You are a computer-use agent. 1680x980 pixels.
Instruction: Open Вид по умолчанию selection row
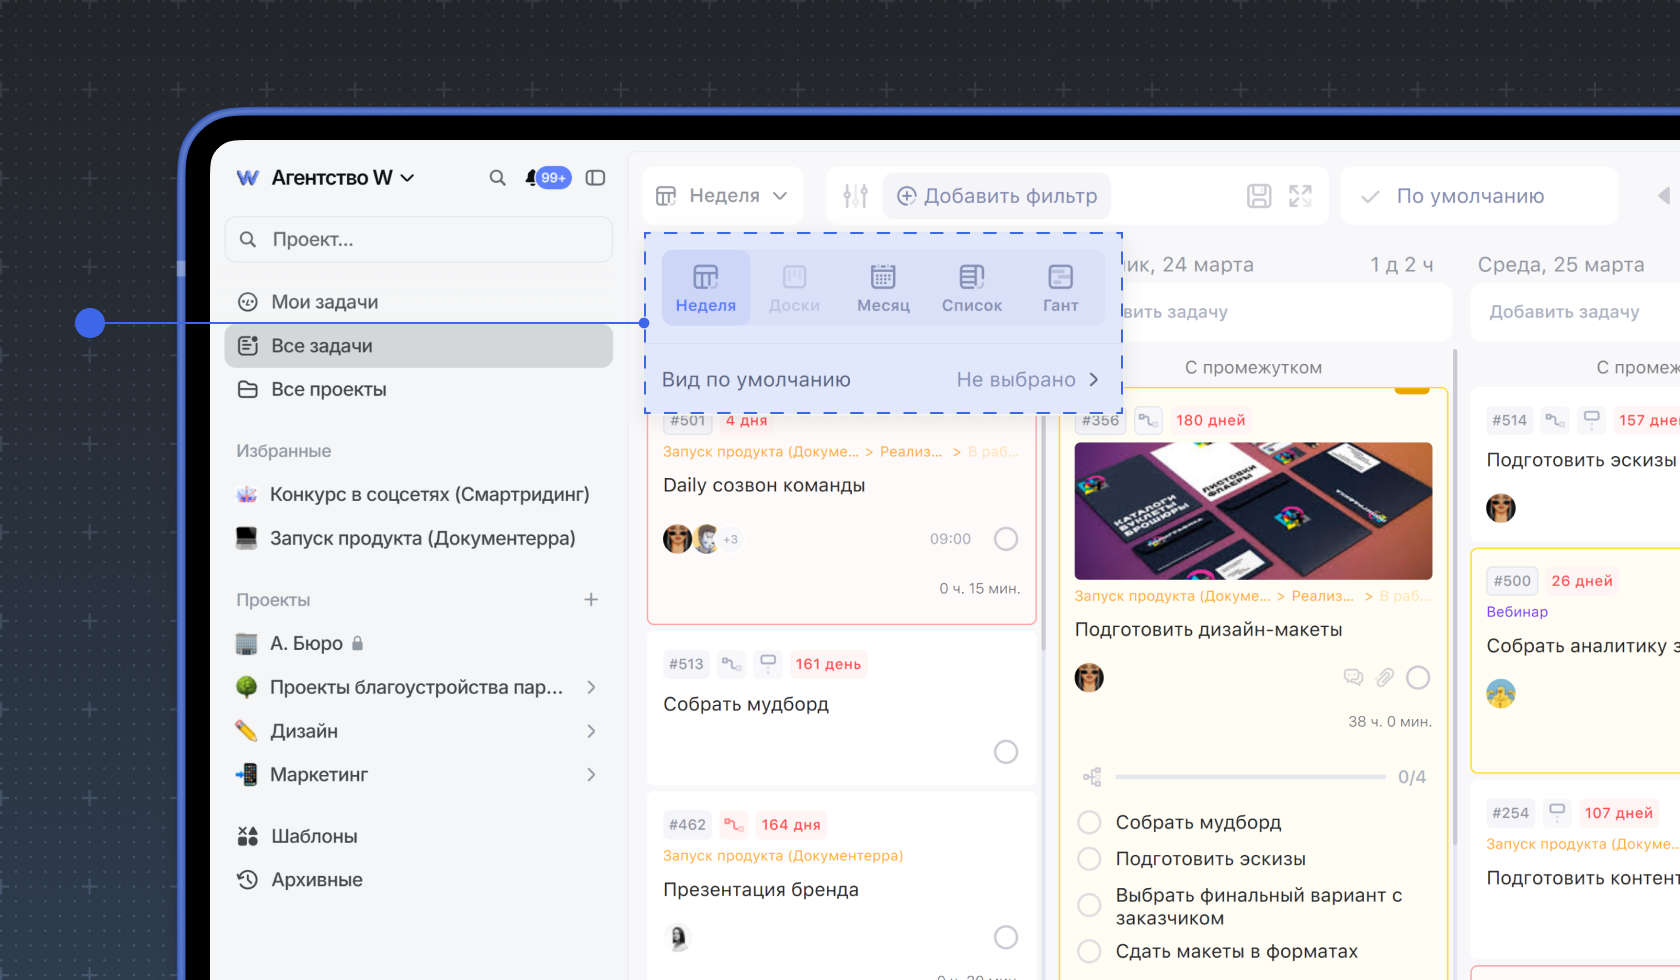coord(880,380)
